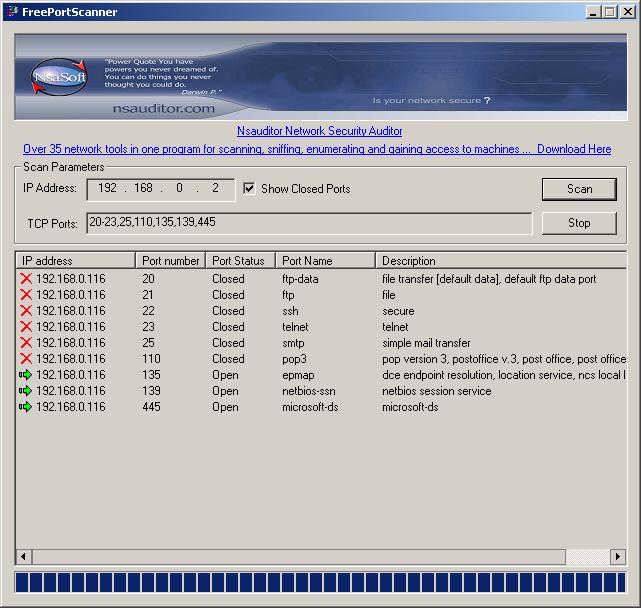Image resolution: width=641 pixels, height=608 pixels.
Task: Click the green arrow icon for port 139
Action: point(25,391)
